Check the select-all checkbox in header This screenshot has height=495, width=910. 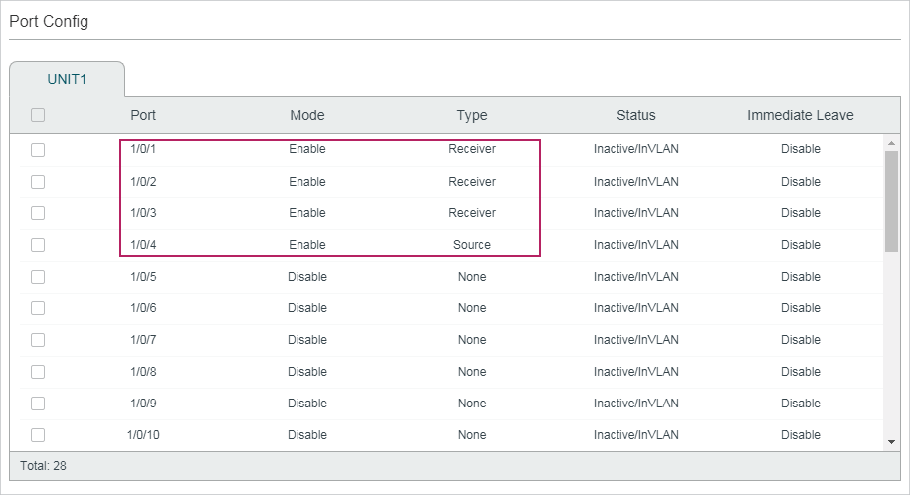pos(38,115)
